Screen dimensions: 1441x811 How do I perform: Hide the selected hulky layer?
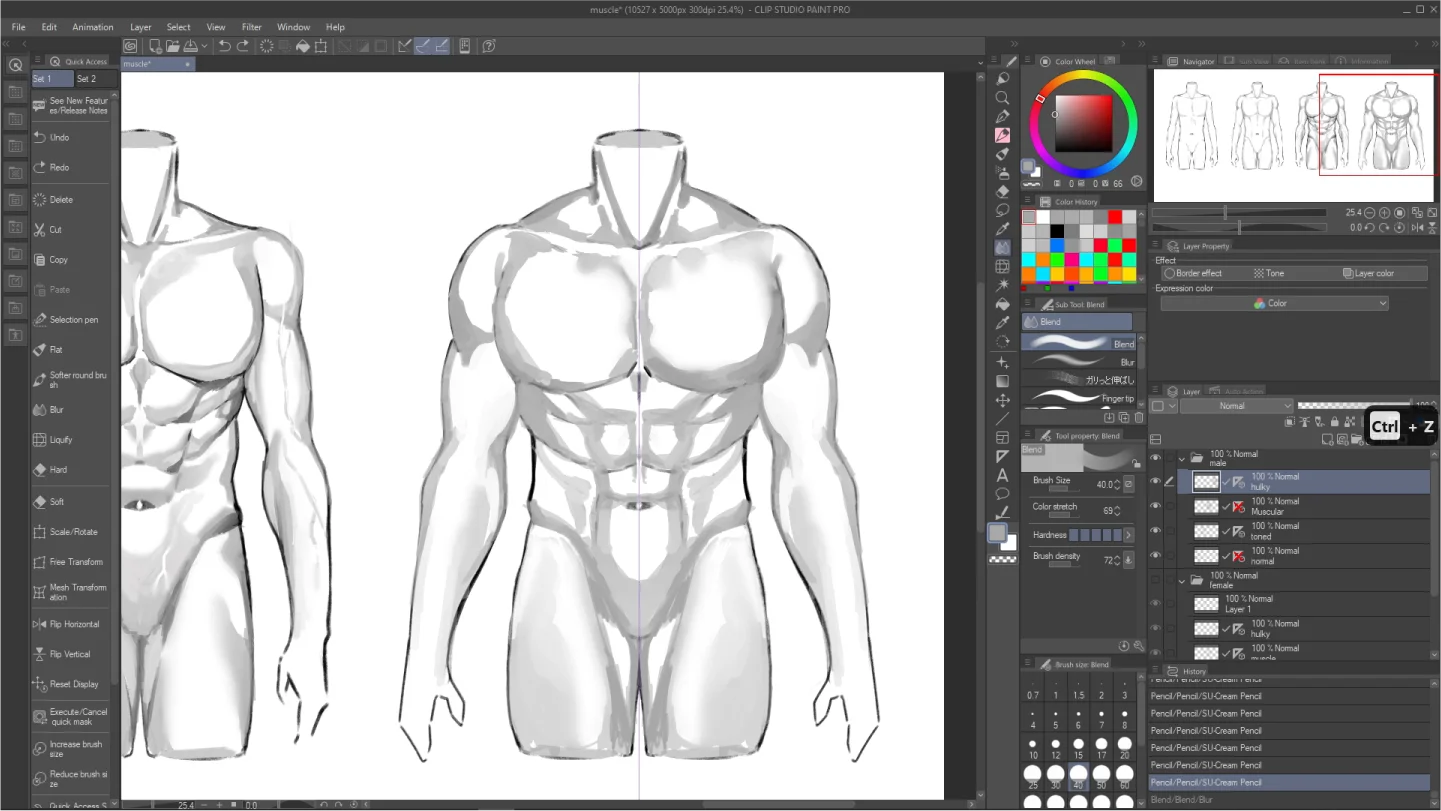click(1156, 482)
